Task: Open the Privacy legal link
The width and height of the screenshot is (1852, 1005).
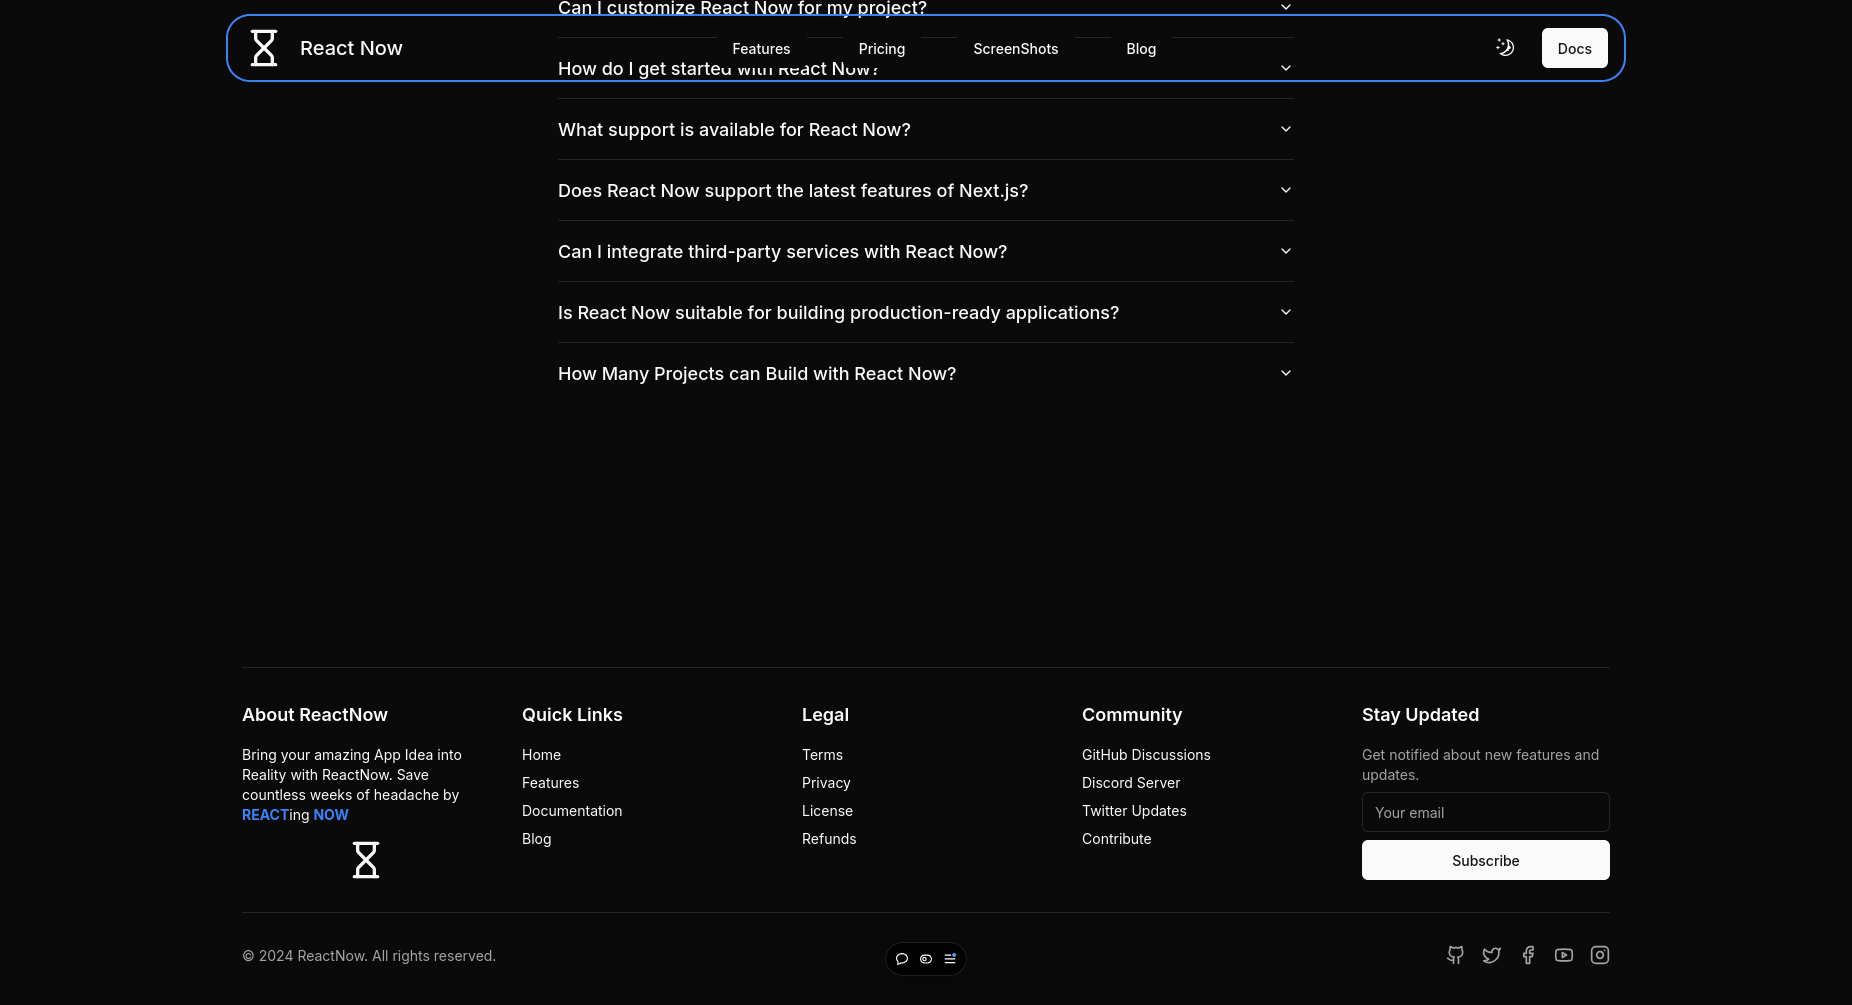Action: pyautogui.click(x=826, y=783)
